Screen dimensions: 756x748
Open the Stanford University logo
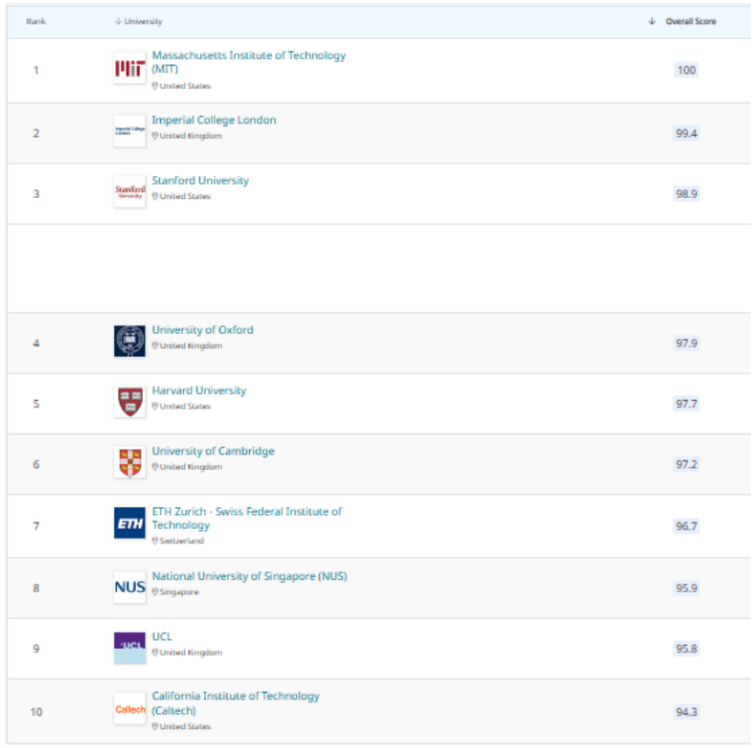coord(130,192)
